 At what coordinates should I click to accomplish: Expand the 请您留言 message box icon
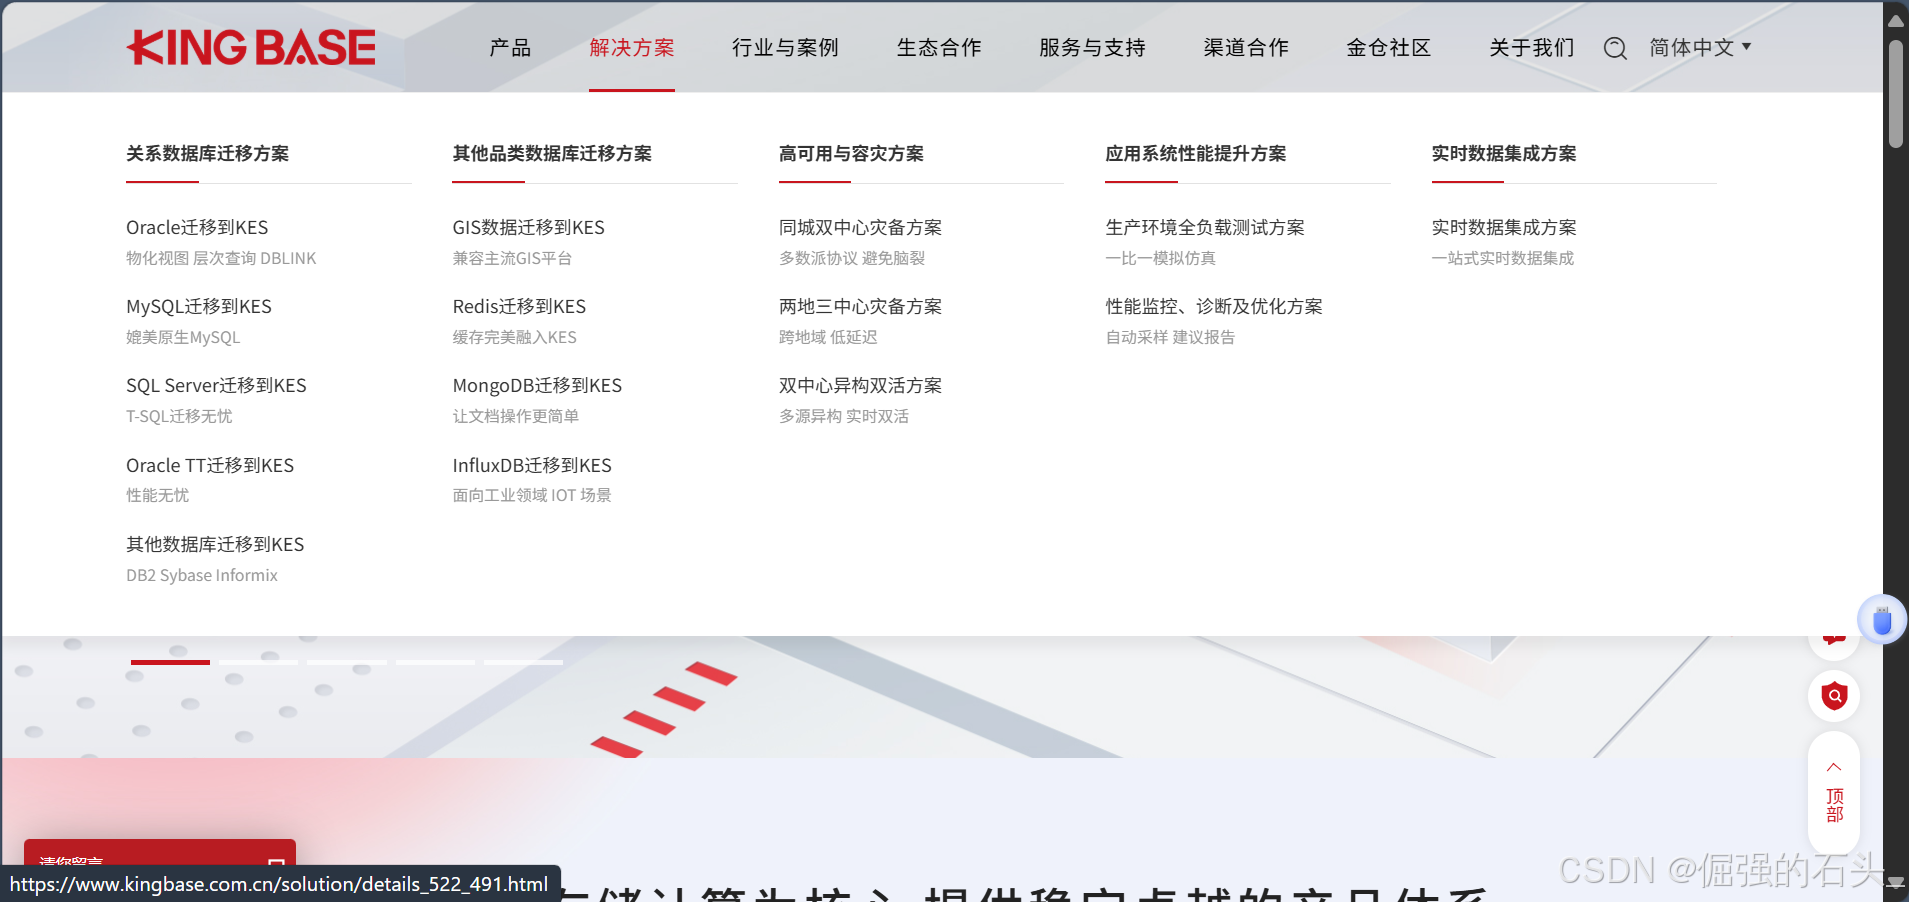pyautogui.click(x=277, y=861)
